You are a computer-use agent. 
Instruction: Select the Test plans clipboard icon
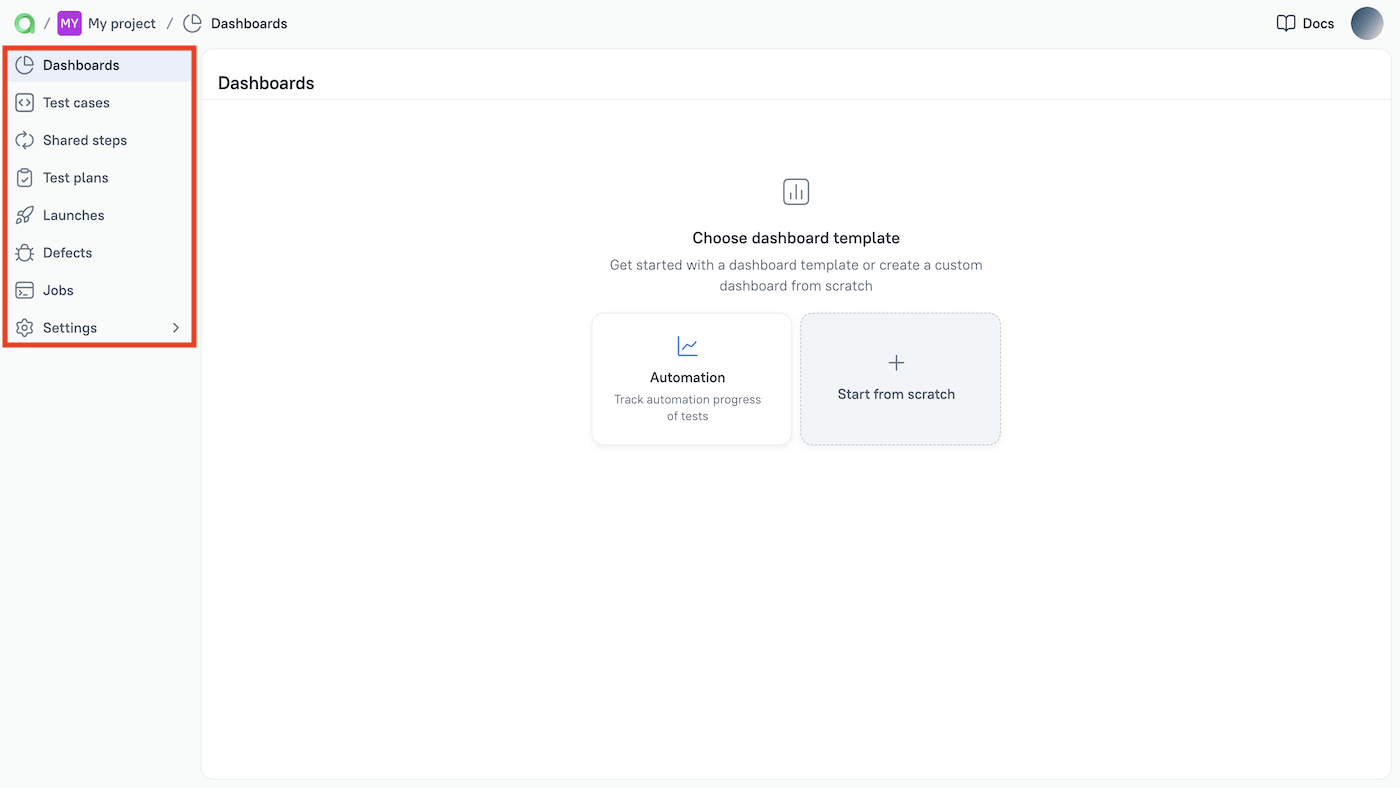[23, 177]
